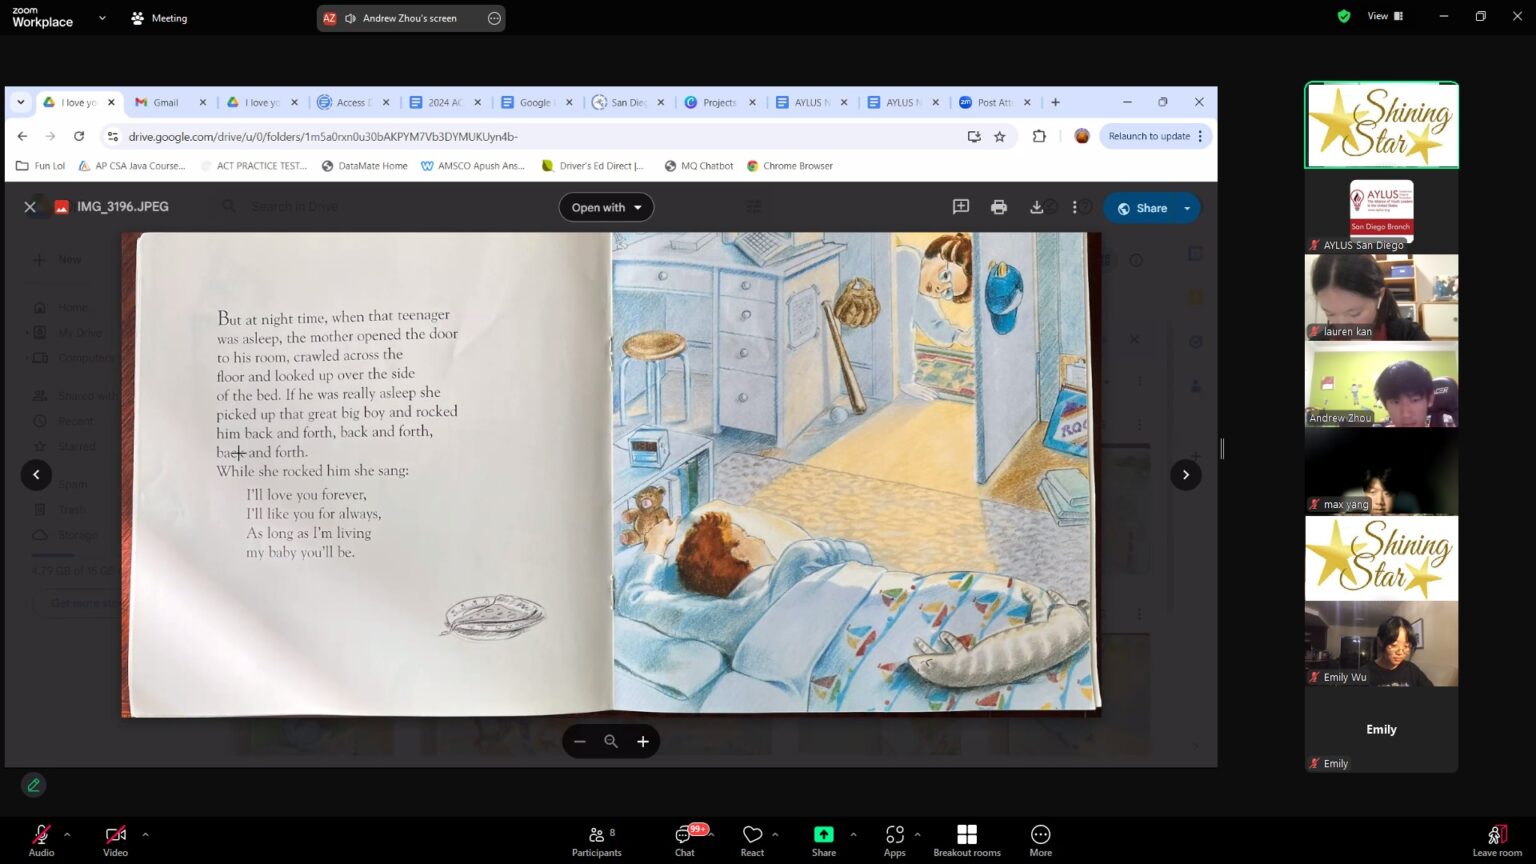
Task: Expand audio options arrow beside Audio
Action: (x=67, y=834)
